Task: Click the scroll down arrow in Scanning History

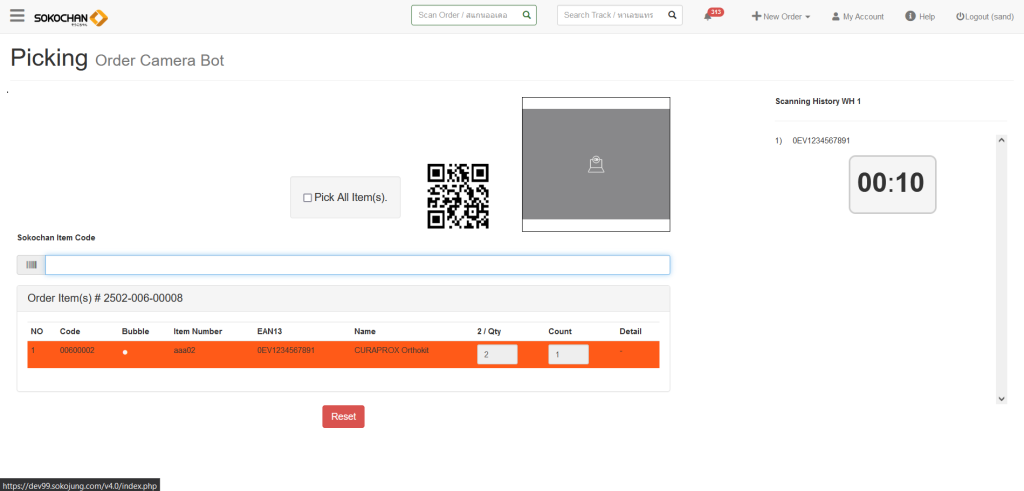Action: coord(1001,399)
